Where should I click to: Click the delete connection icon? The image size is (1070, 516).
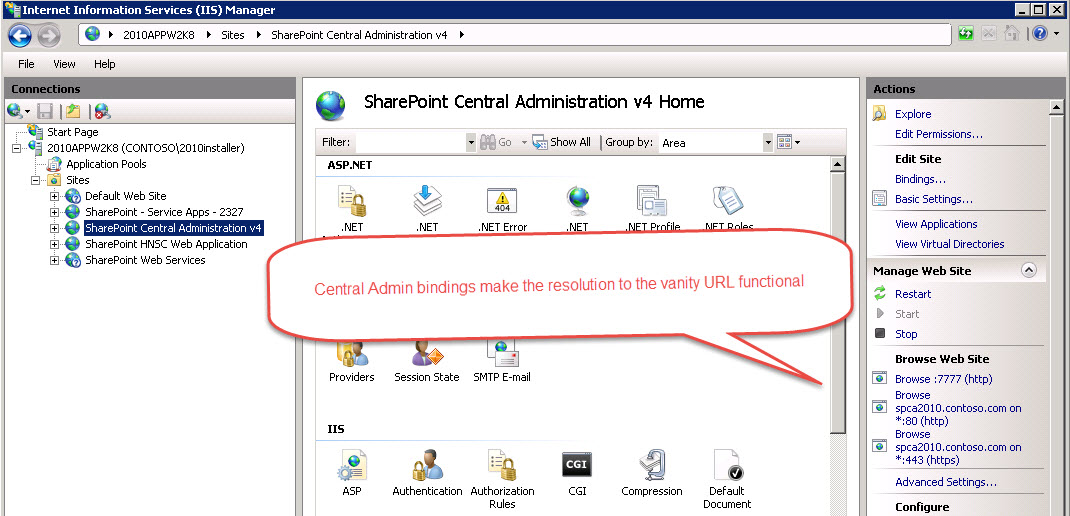(x=102, y=111)
